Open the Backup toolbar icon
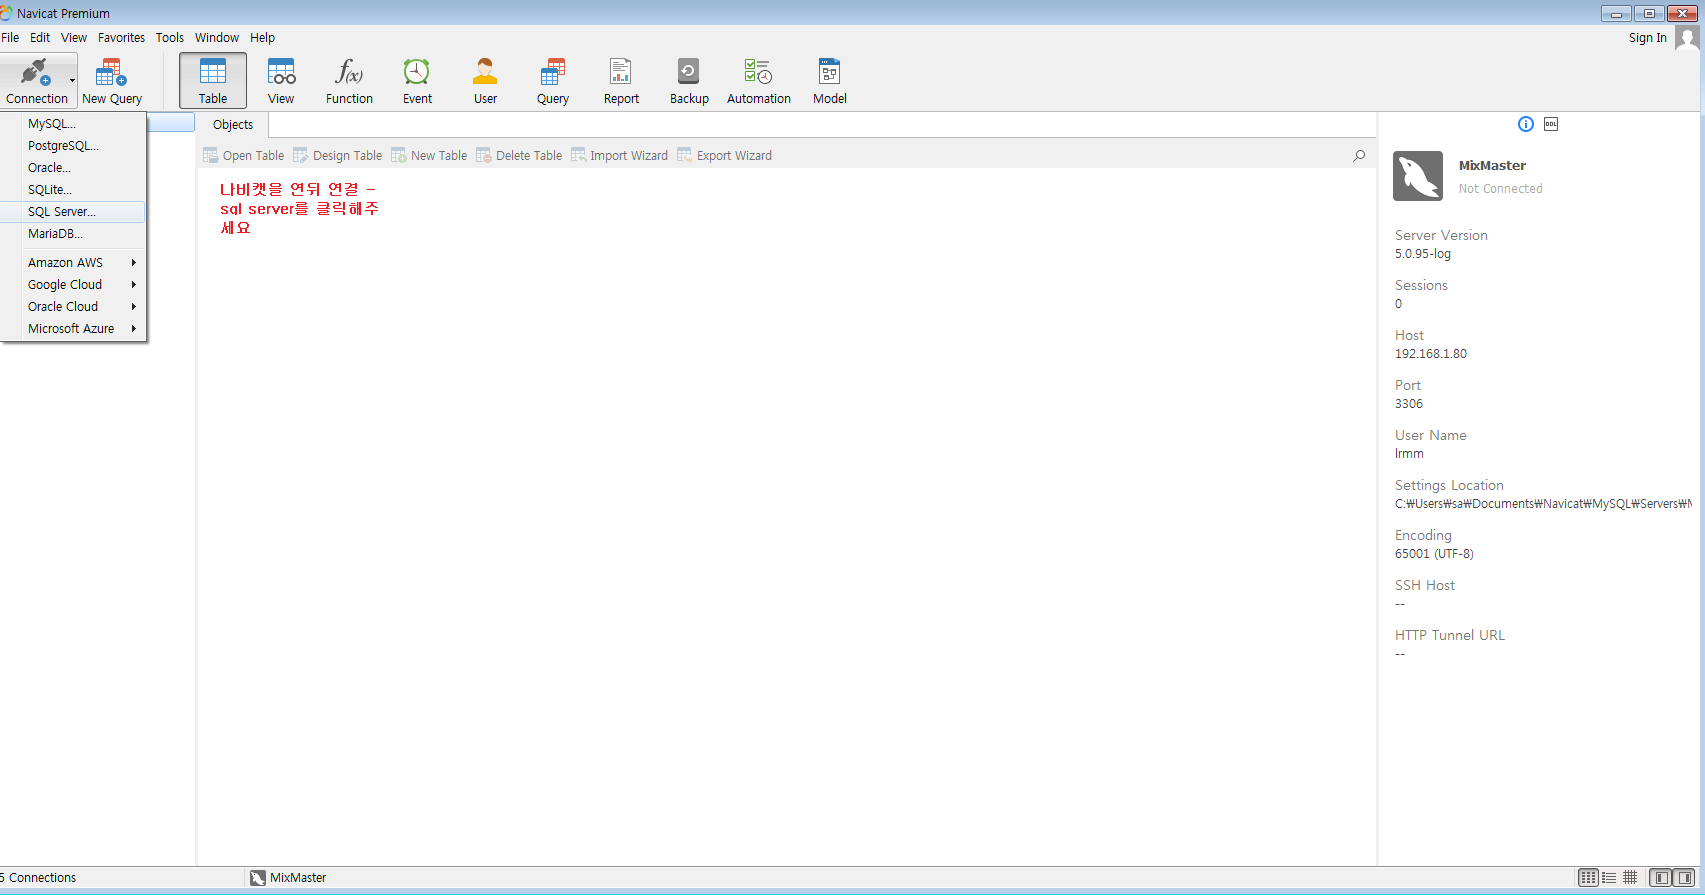This screenshot has width=1705, height=895. (x=689, y=81)
